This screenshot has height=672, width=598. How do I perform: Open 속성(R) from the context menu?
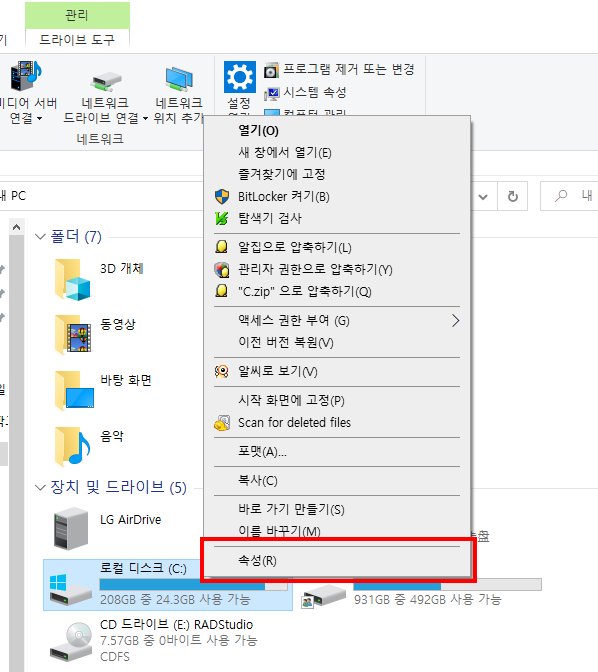[x=337, y=560]
